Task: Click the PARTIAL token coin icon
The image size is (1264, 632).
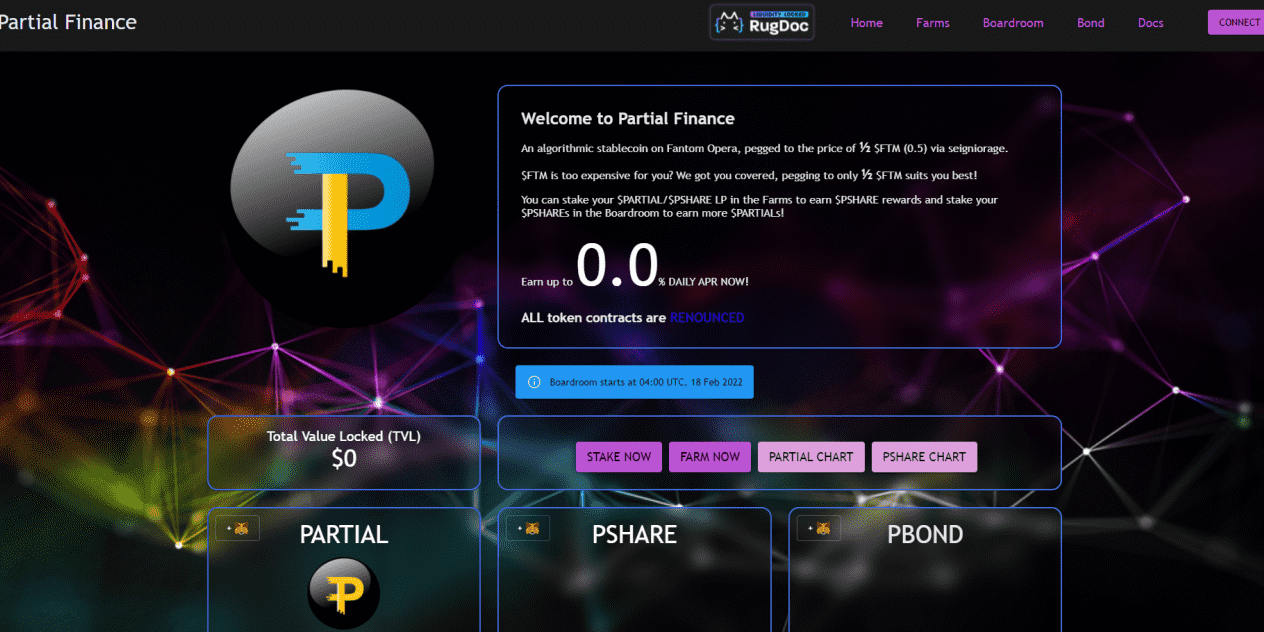Action: point(343,594)
